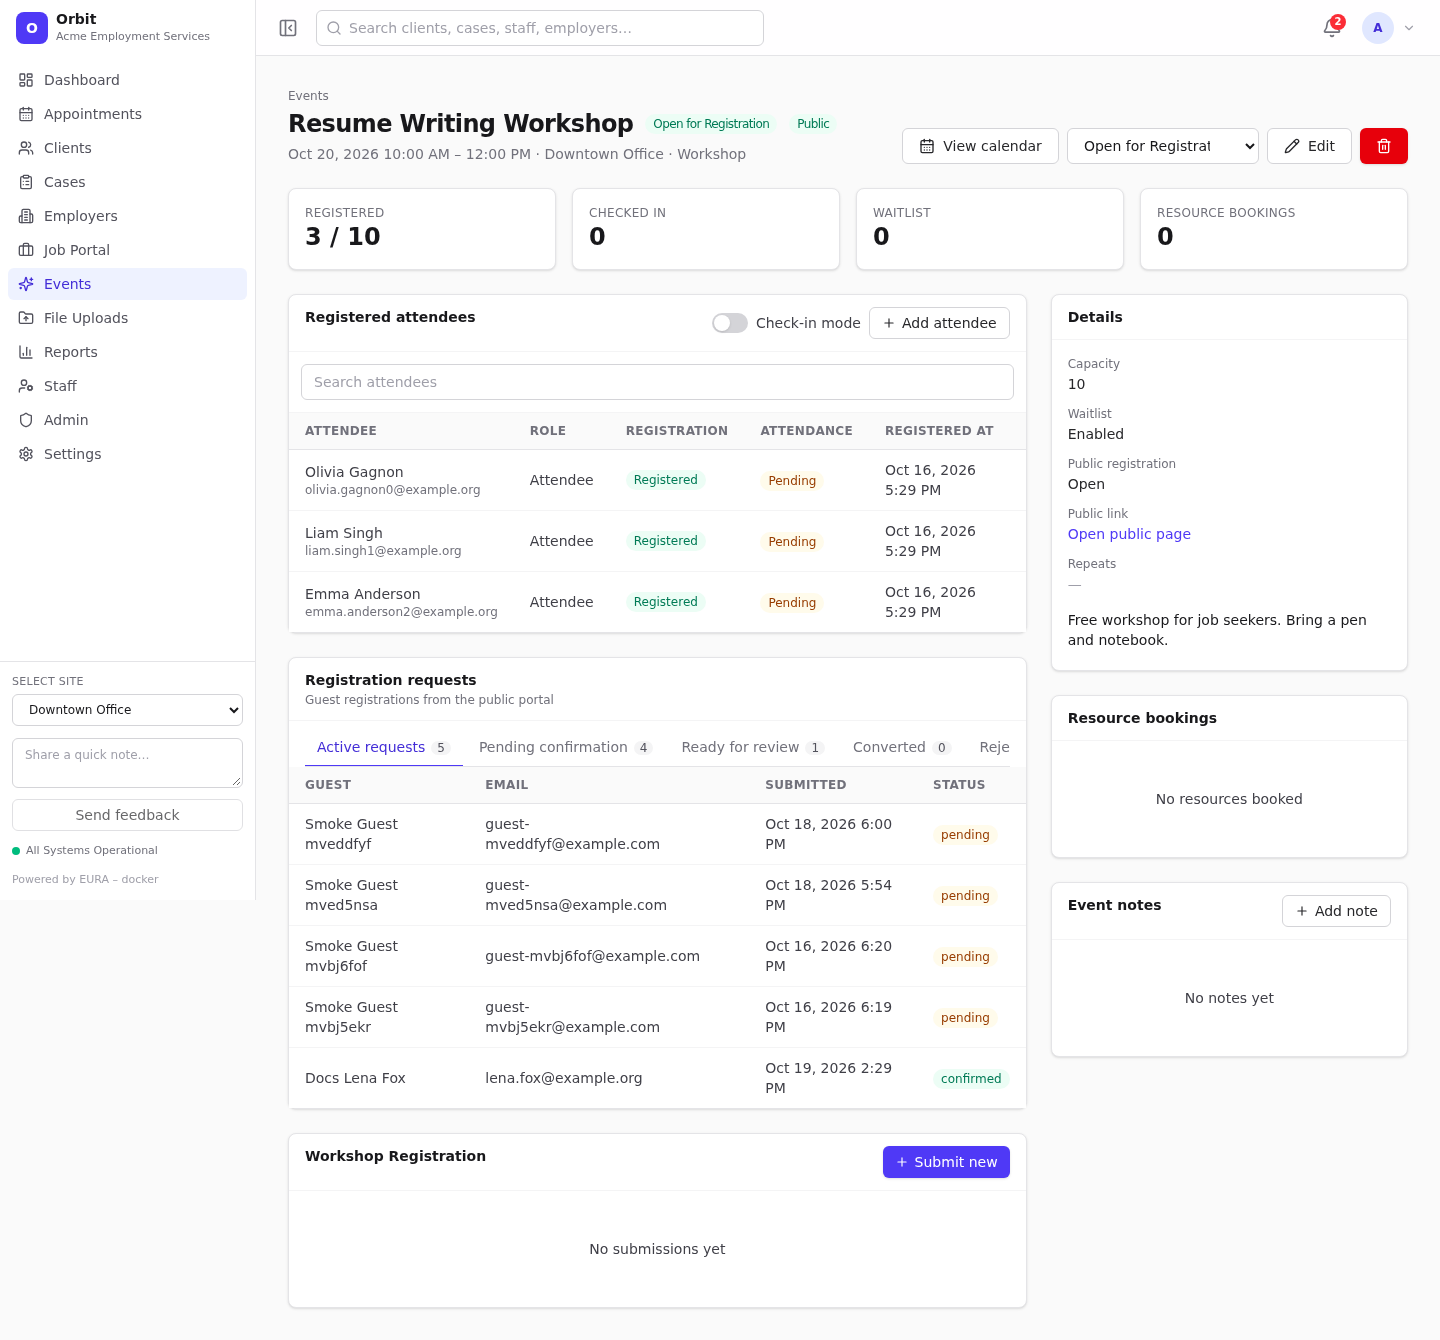Viewport: 1440px width, 1340px height.
Task: Open the Dashboard icon in the sidebar
Action: pyautogui.click(x=26, y=80)
